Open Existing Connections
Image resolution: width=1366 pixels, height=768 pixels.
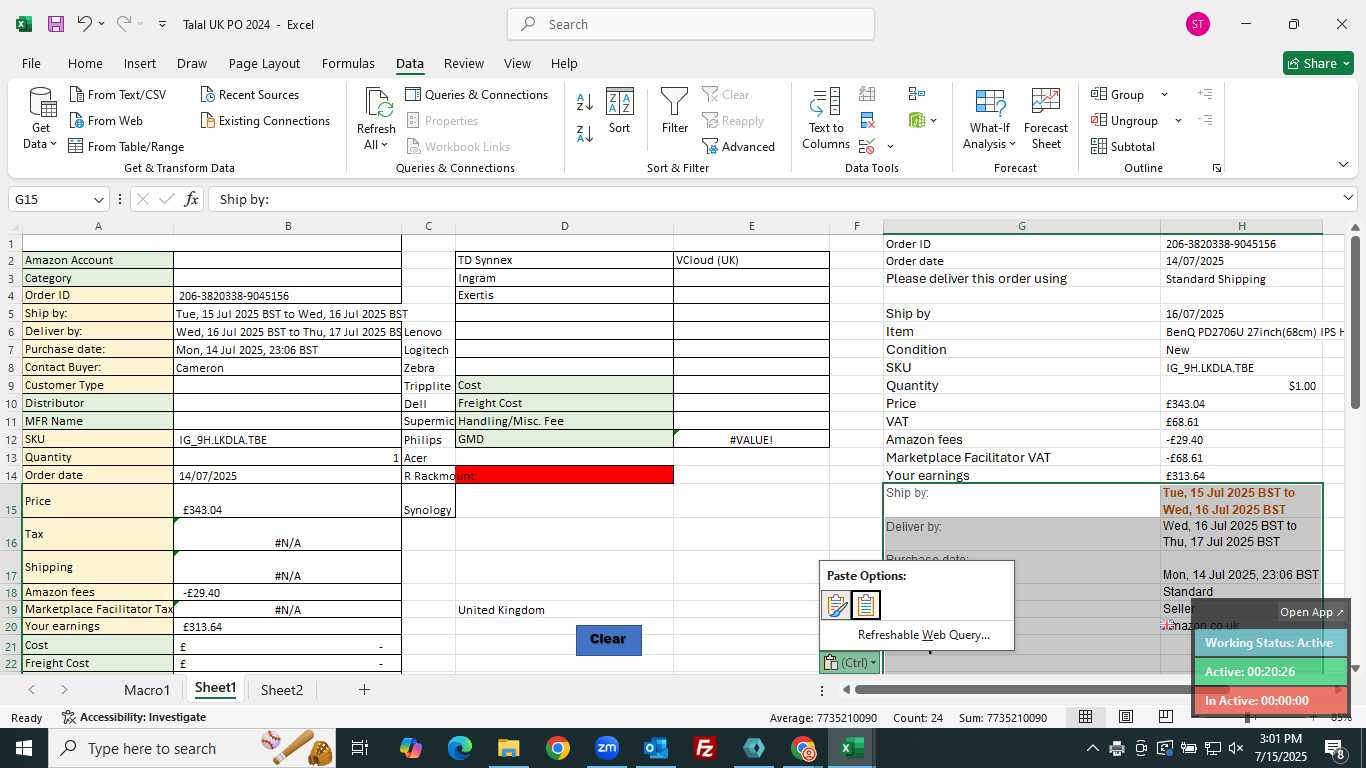(x=265, y=121)
